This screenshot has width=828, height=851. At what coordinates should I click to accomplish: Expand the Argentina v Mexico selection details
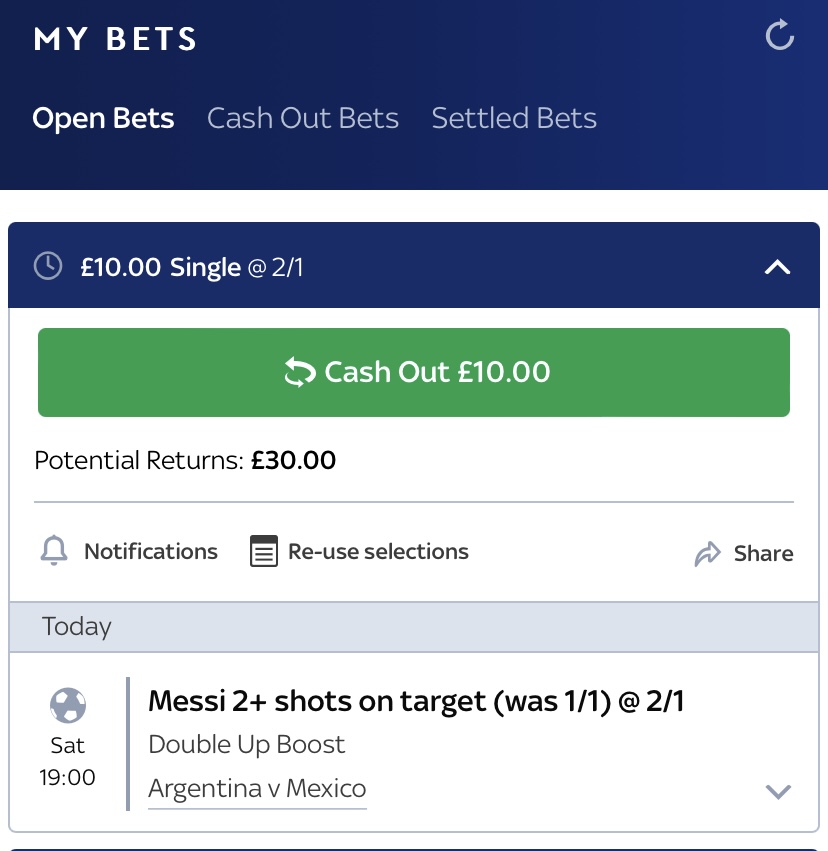click(778, 791)
